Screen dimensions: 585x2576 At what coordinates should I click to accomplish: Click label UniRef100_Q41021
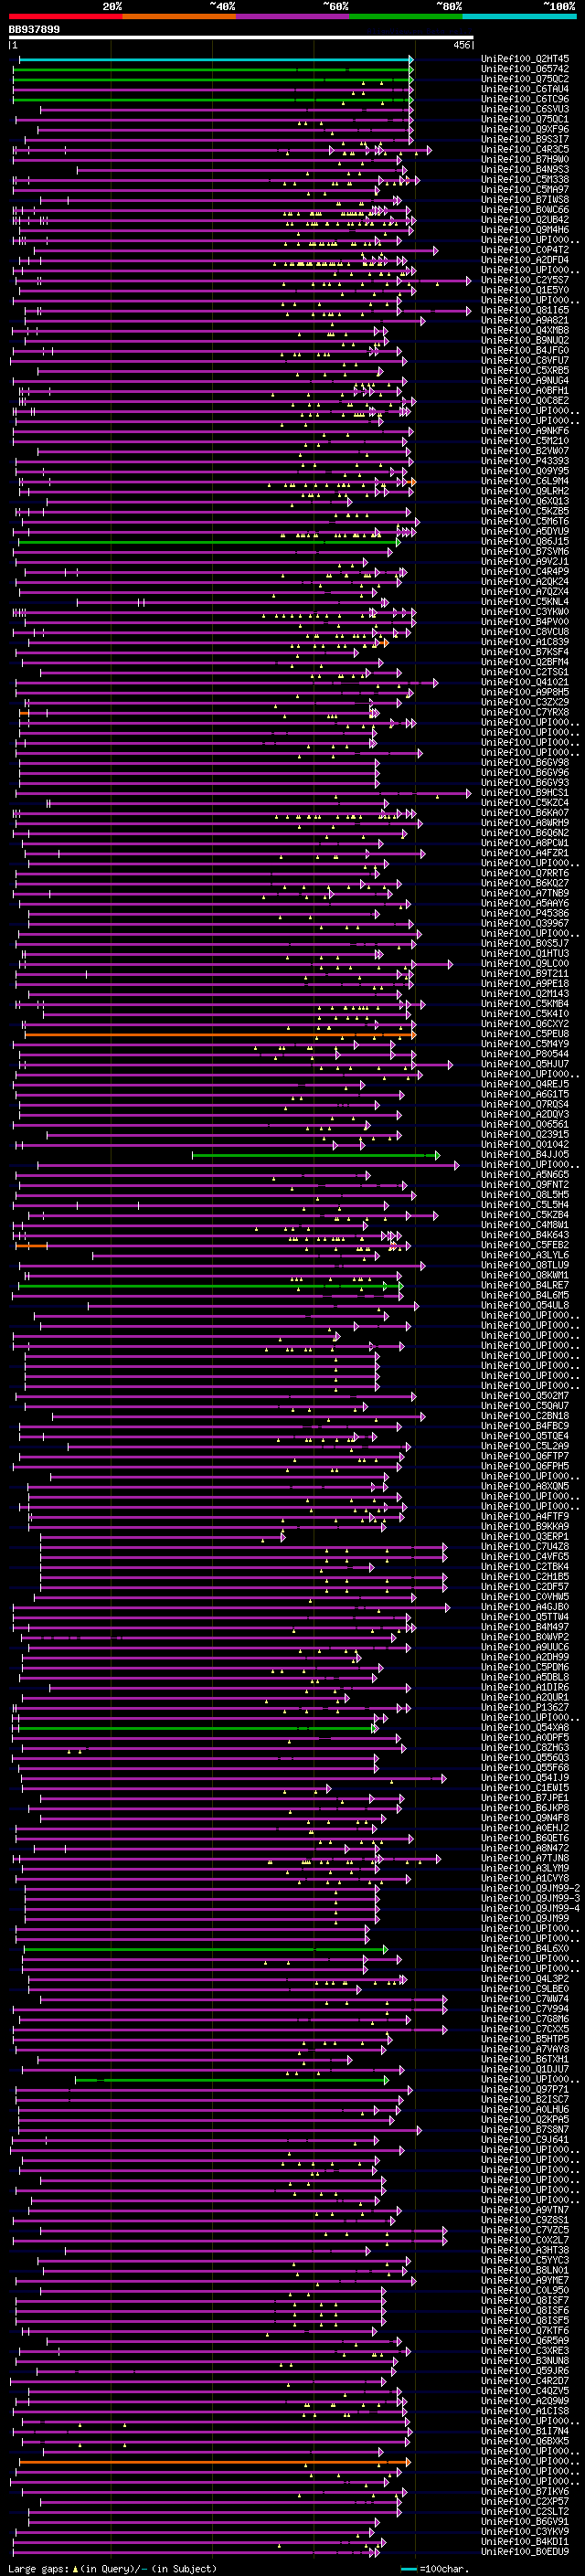pyautogui.click(x=525, y=682)
